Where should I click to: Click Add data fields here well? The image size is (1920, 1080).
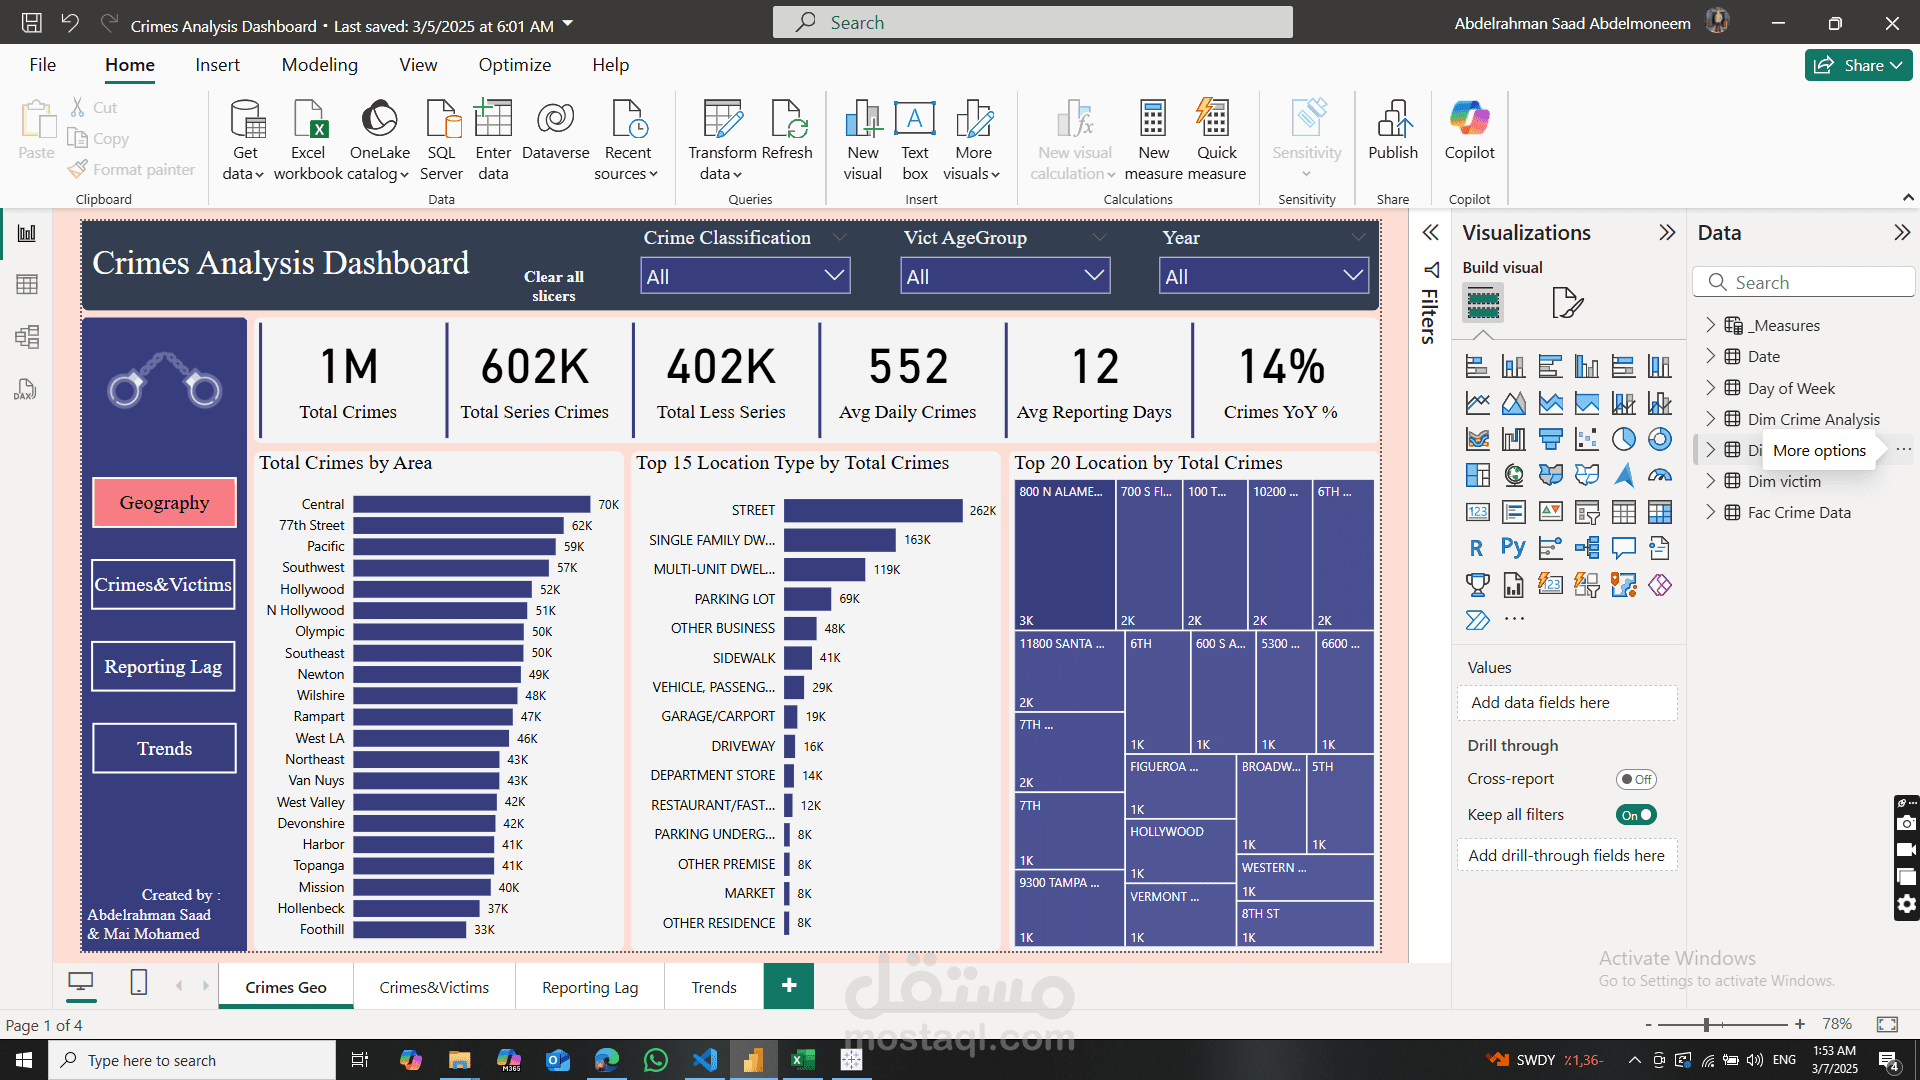click(x=1567, y=703)
